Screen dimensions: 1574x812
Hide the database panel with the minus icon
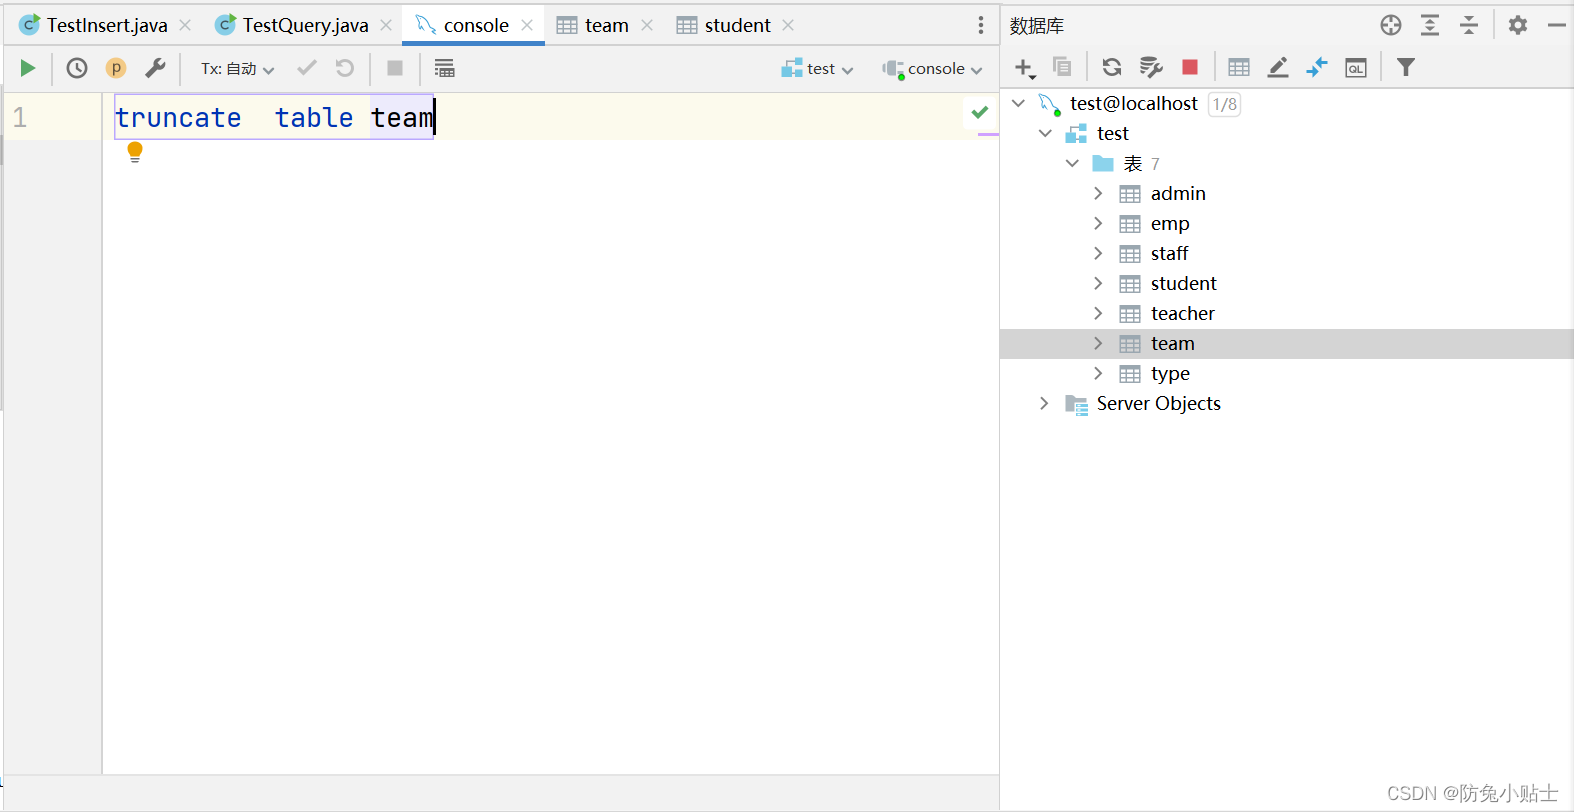point(1557,25)
